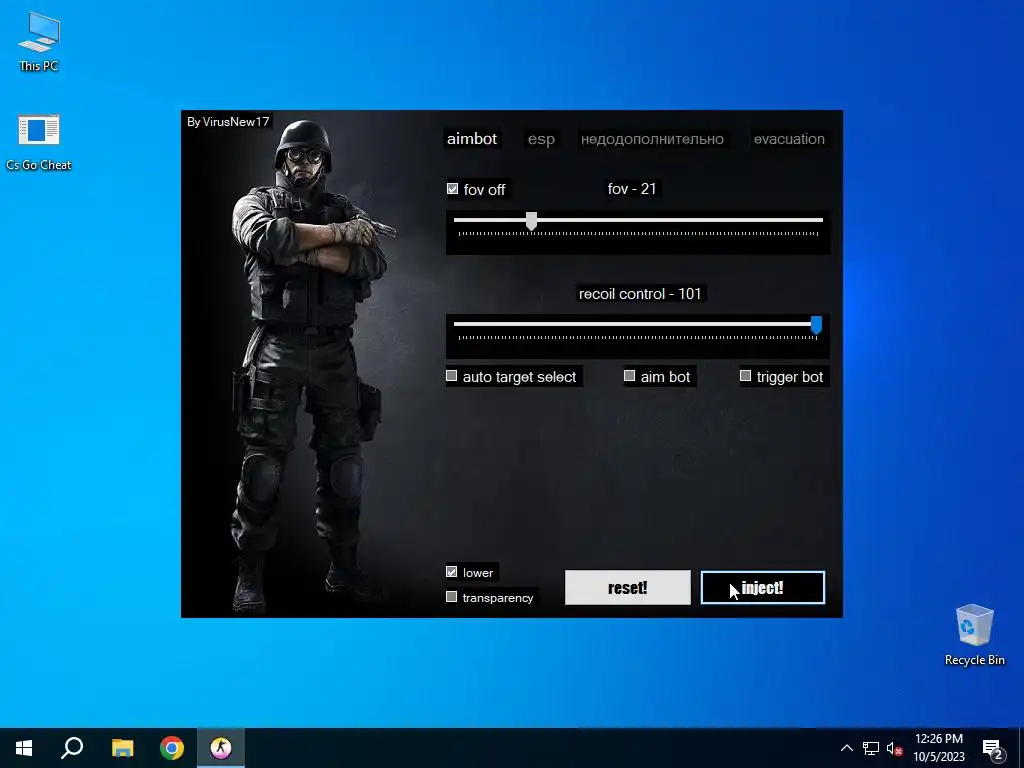Select the Recycle Bin desktop icon
1024x768 pixels.
pyautogui.click(x=974, y=635)
